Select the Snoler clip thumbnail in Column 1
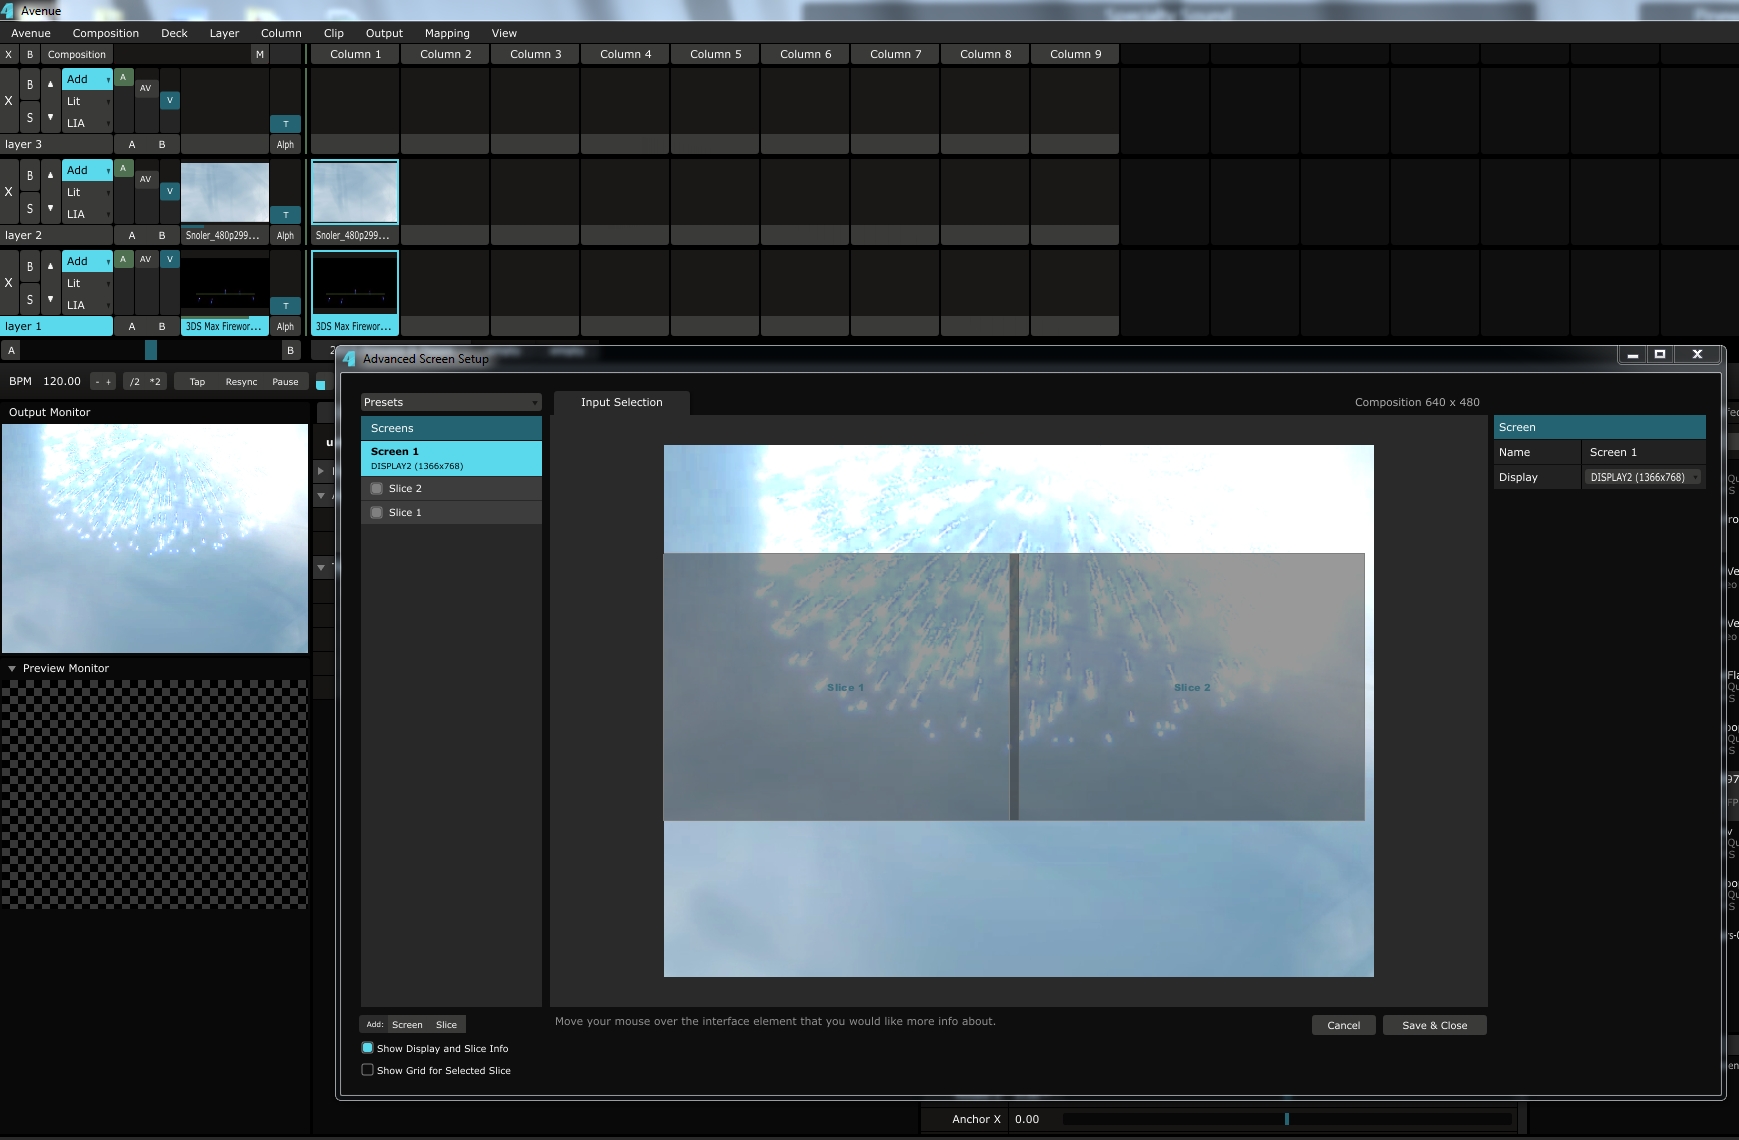1739x1140 pixels. (x=355, y=192)
